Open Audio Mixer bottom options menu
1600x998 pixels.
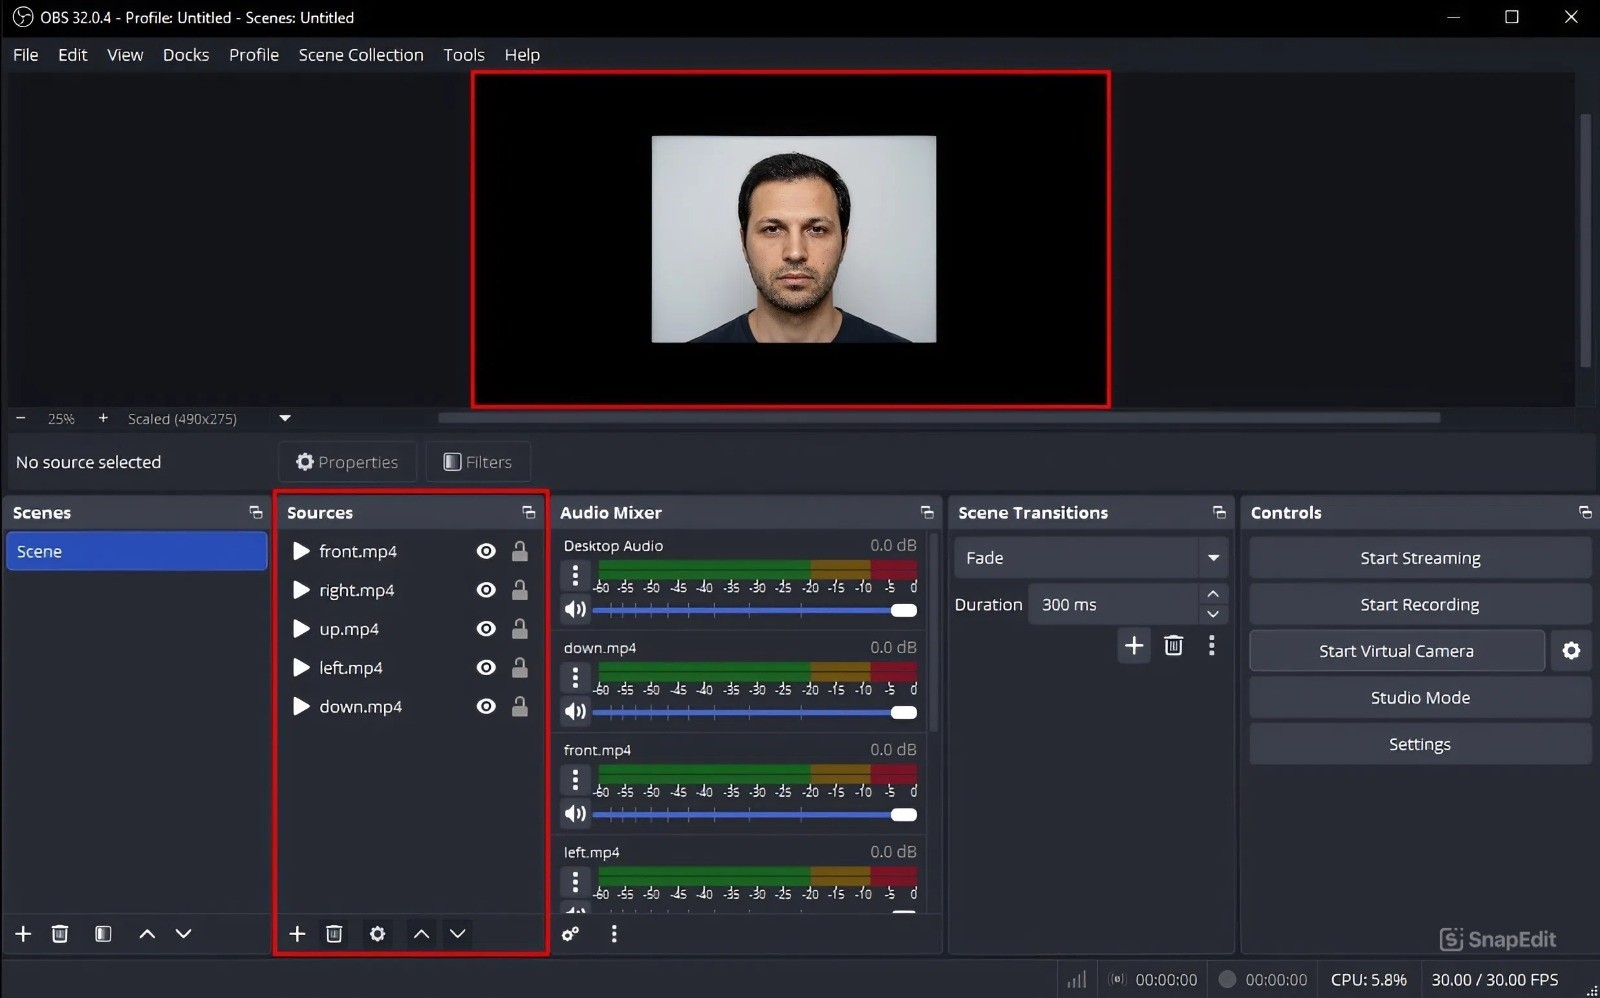point(614,933)
